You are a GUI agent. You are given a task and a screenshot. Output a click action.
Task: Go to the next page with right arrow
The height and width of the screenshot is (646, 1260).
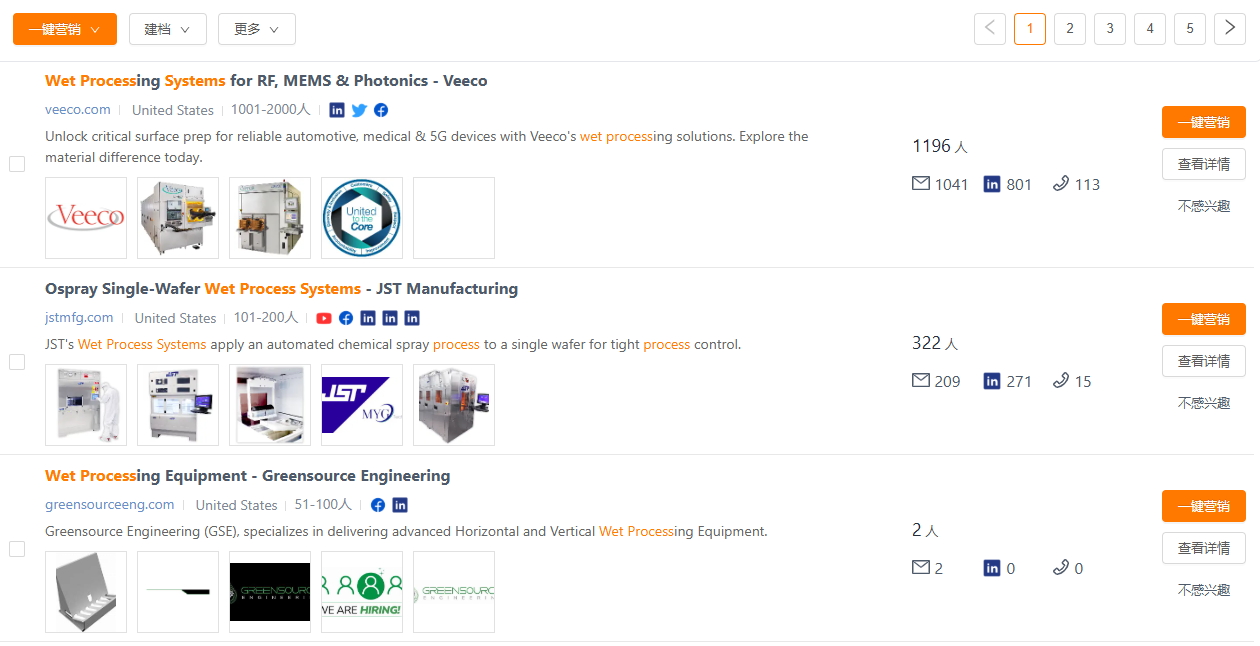(x=1230, y=29)
